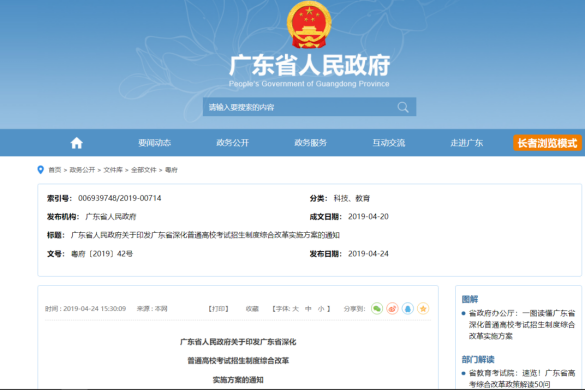The image size is (585, 390).
Task: Share to QQ via blue icon
Action: click(407, 309)
